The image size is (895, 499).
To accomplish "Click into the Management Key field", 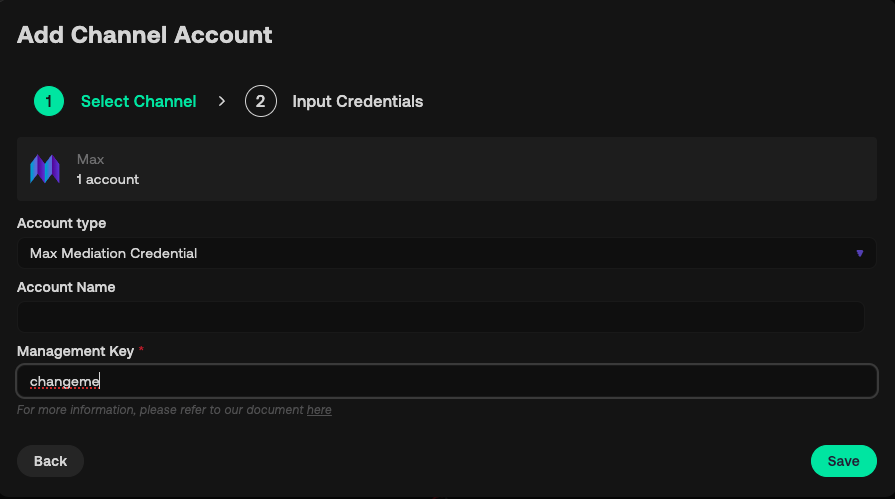I will 447,381.
